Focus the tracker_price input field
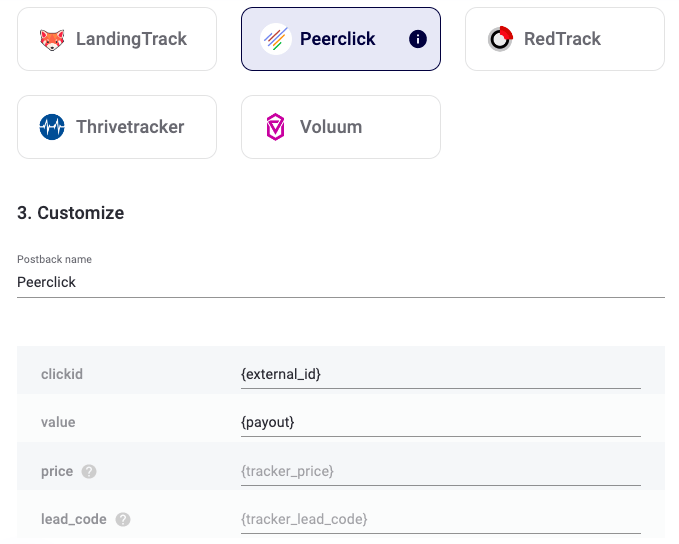Viewport: 679px width, 544px height. click(441, 471)
